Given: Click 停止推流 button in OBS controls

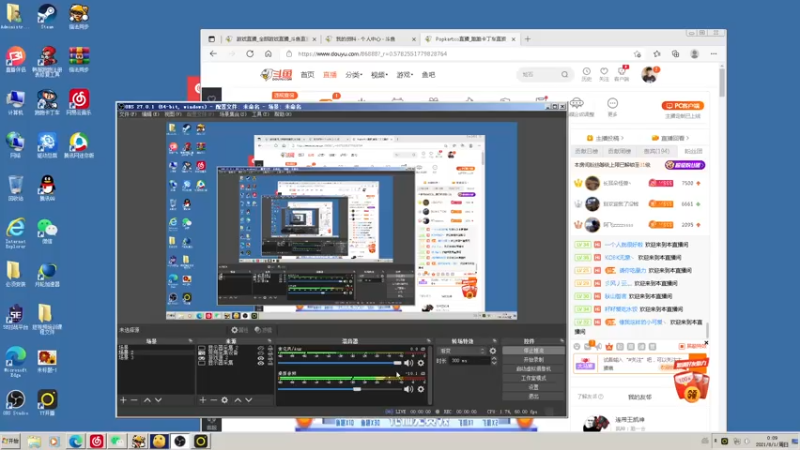Looking at the screenshot, I should (x=533, y=351).
